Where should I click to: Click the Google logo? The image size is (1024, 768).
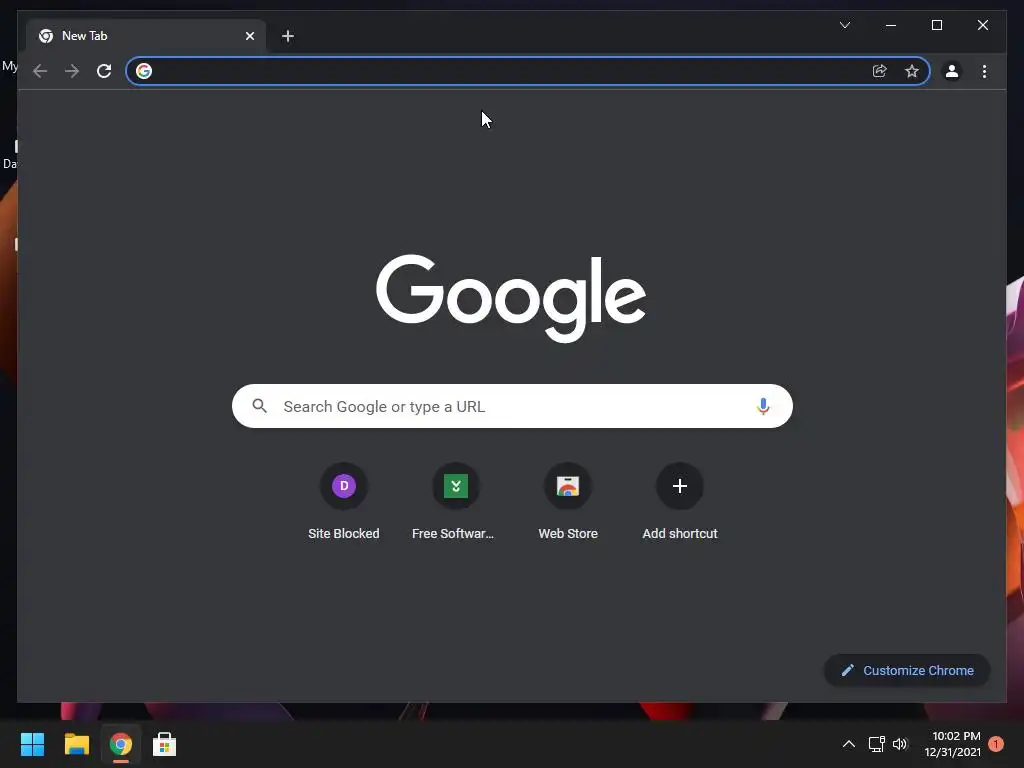click(x=511, y=298)
